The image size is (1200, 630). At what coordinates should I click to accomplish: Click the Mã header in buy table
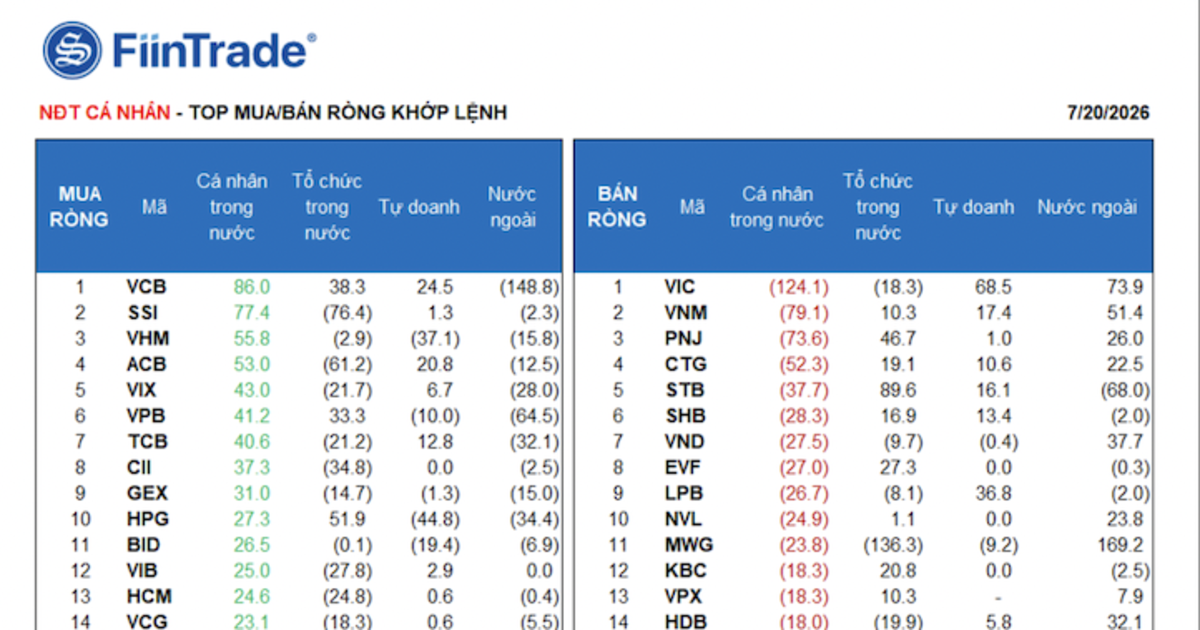point(154,207)
